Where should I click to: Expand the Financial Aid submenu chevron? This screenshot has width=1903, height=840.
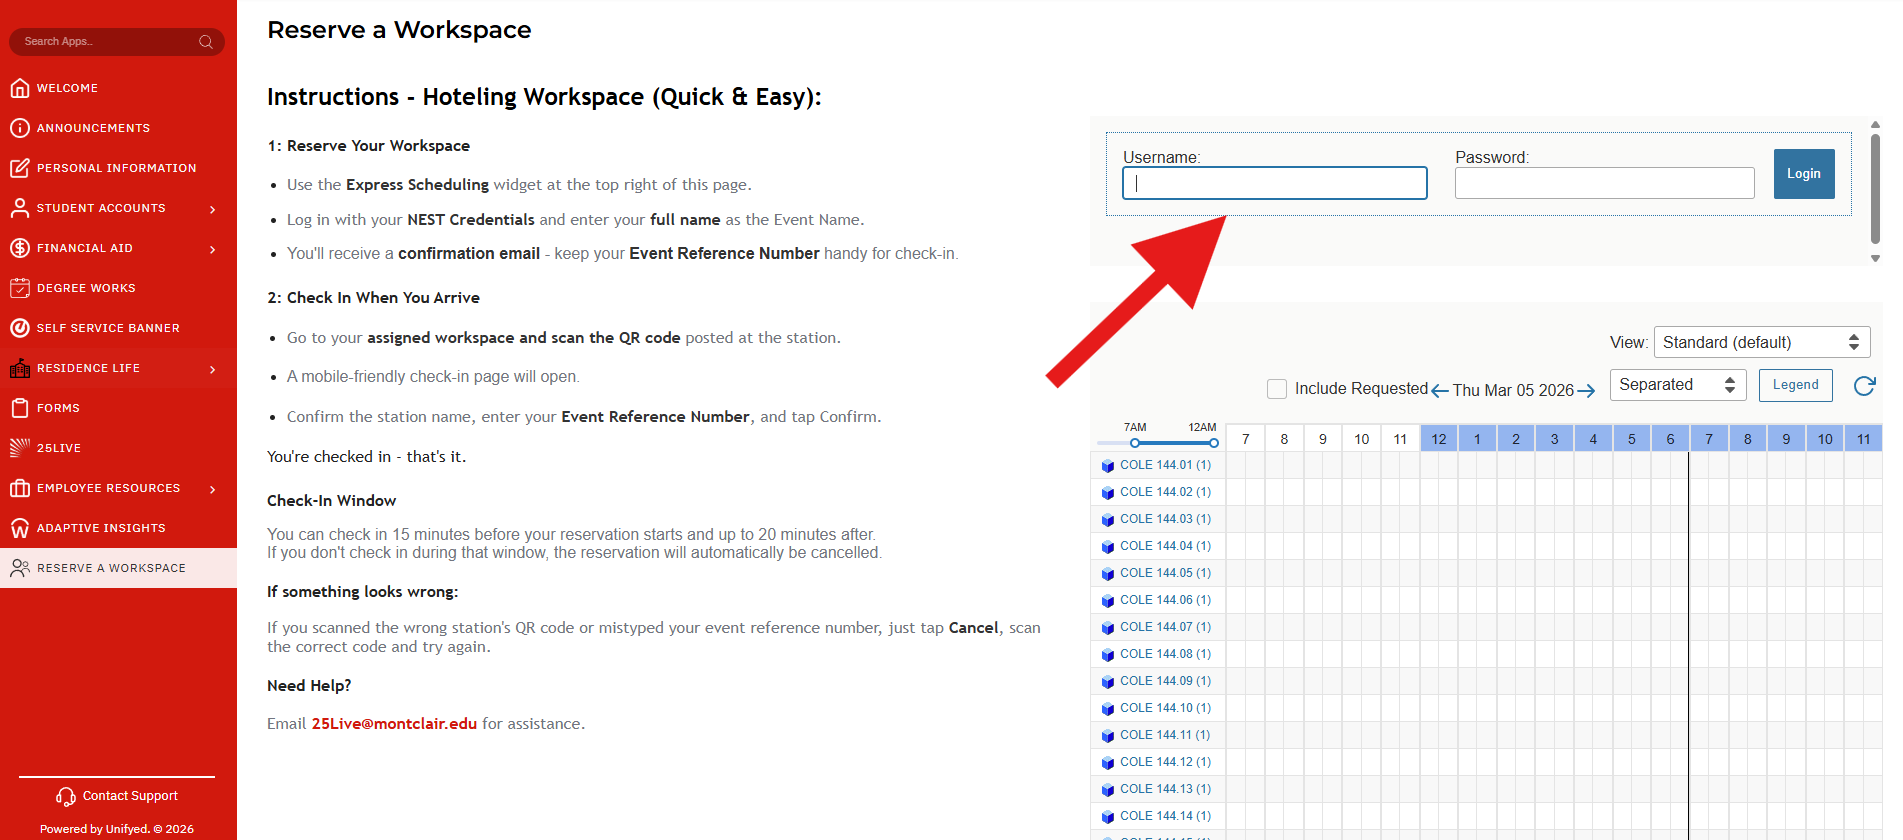point(212,249)
